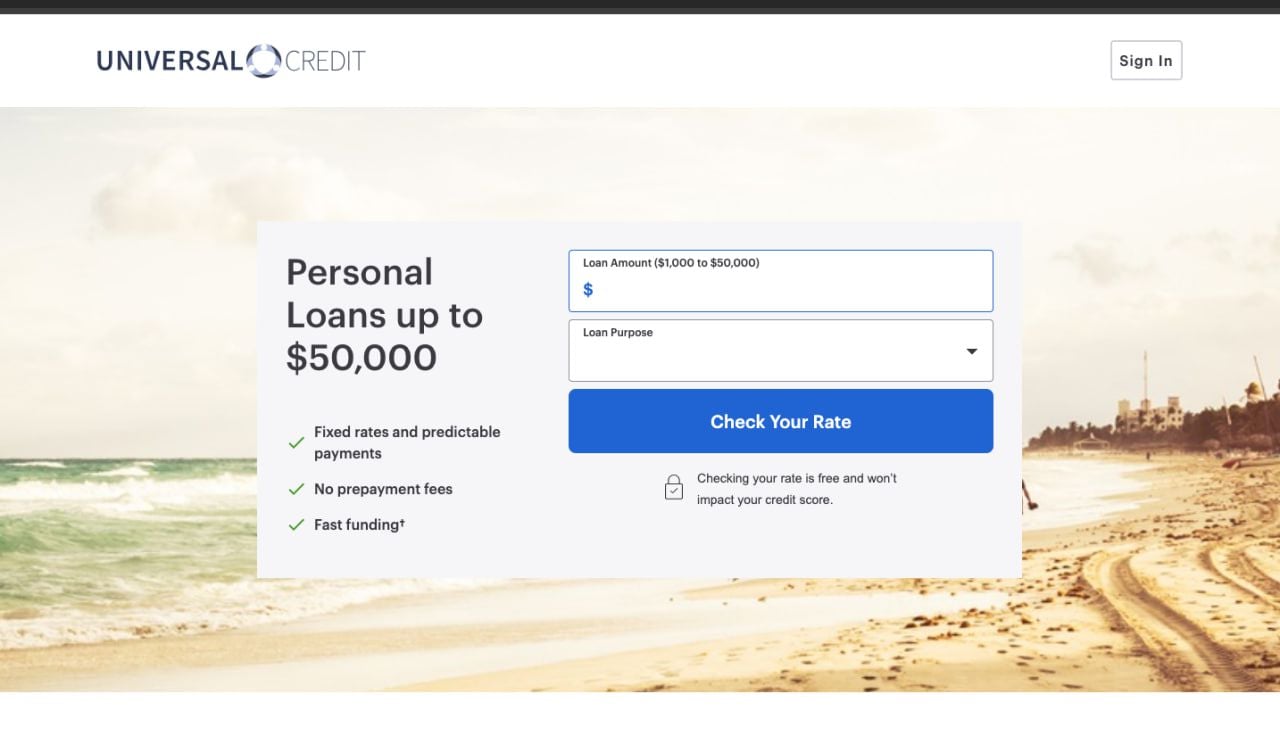Click the Universal Credit circular logo emblem

coord(263,61)
